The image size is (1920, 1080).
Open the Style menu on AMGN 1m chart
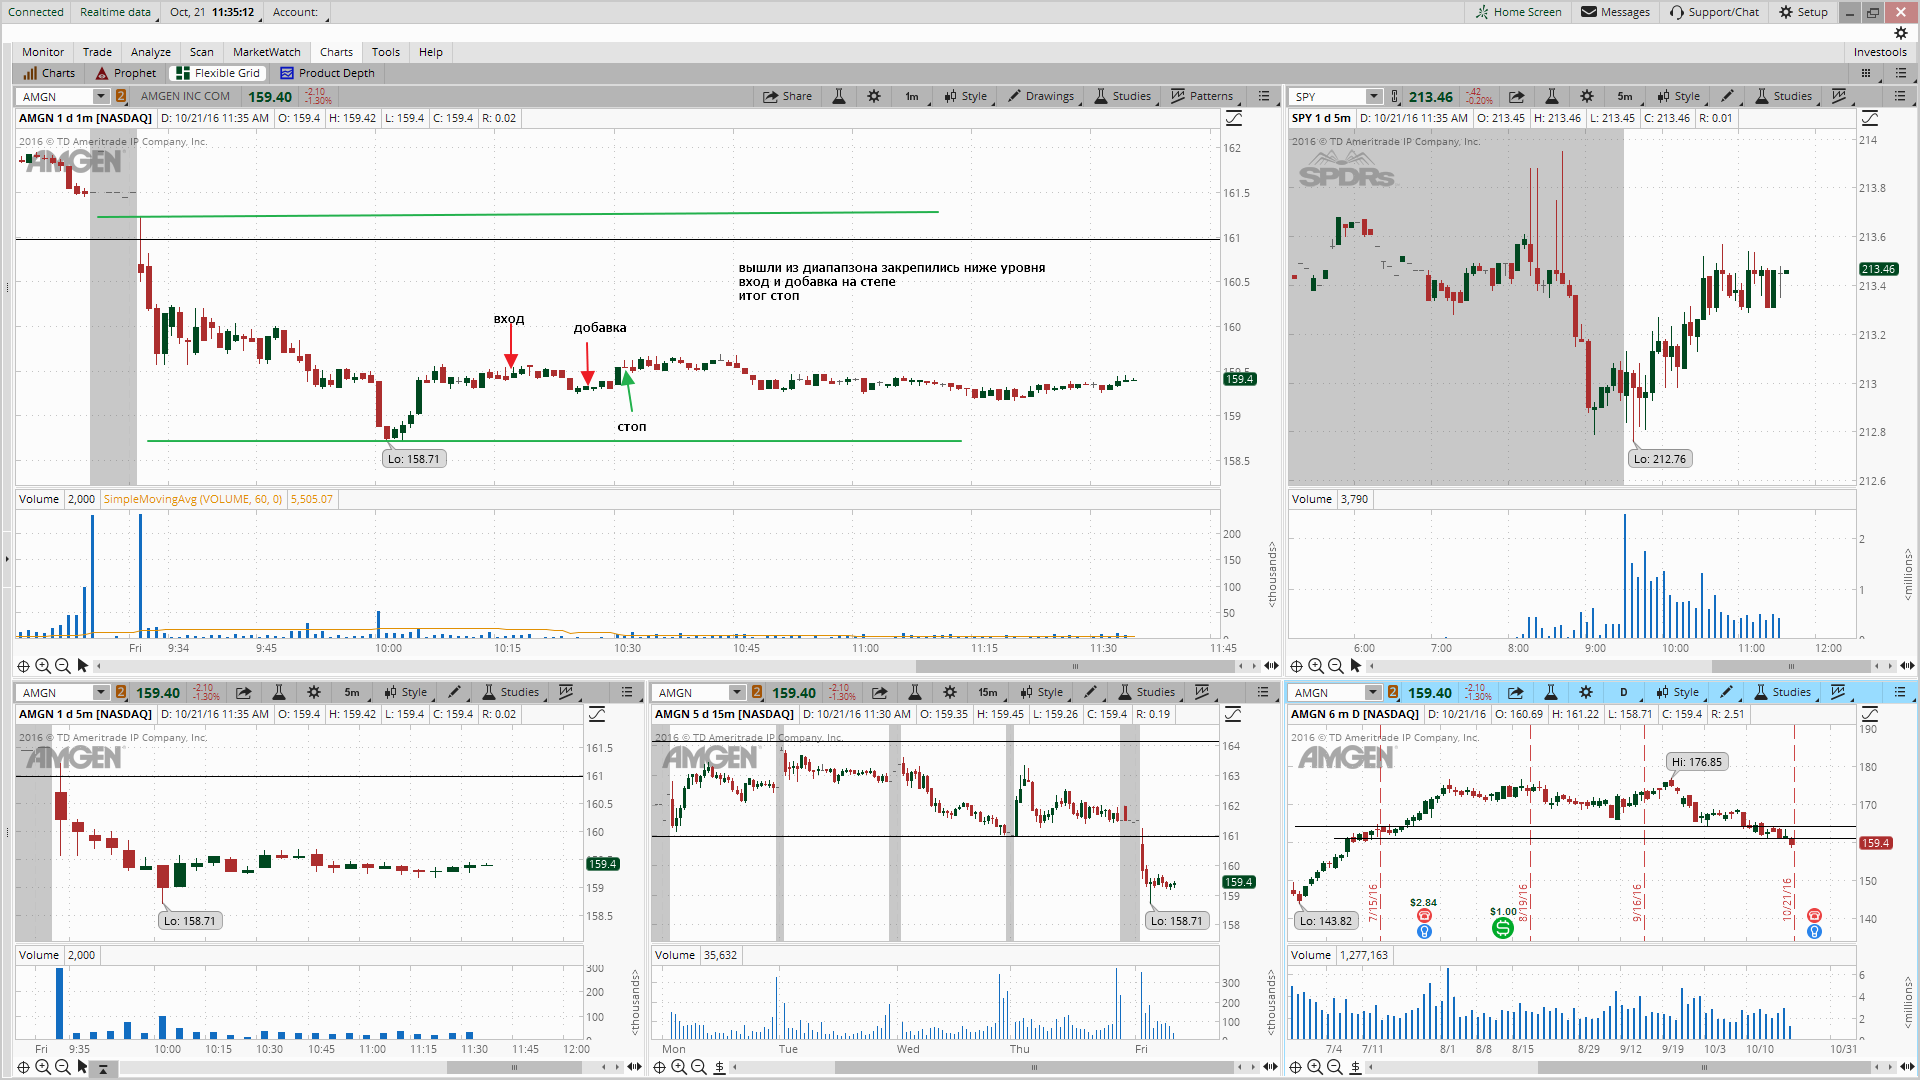pos(965,97)
